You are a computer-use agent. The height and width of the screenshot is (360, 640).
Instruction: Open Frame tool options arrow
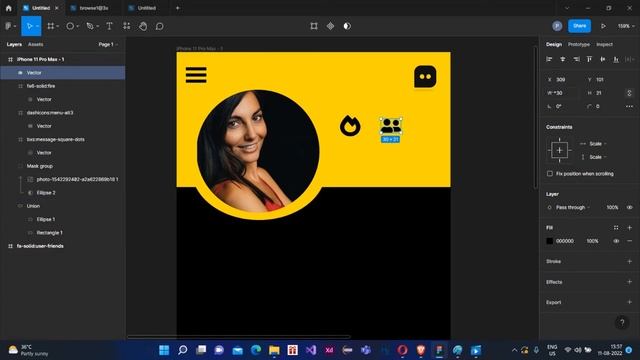point(58,26)
